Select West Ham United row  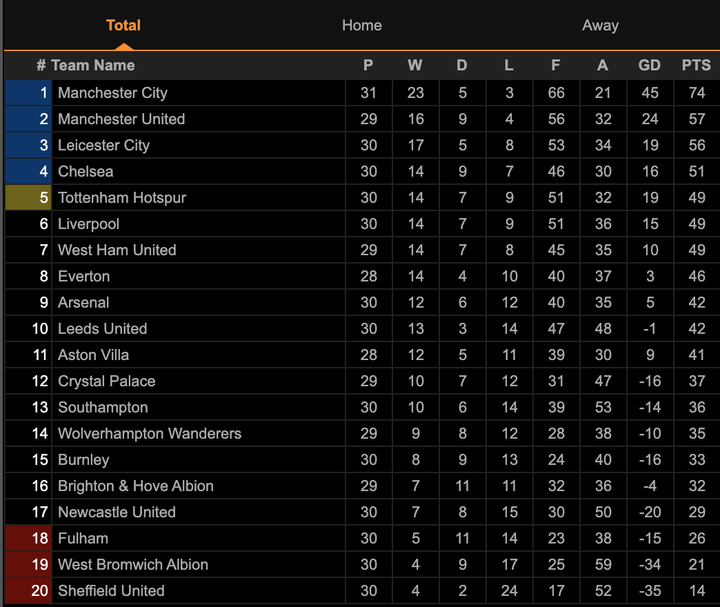(116, 250)
